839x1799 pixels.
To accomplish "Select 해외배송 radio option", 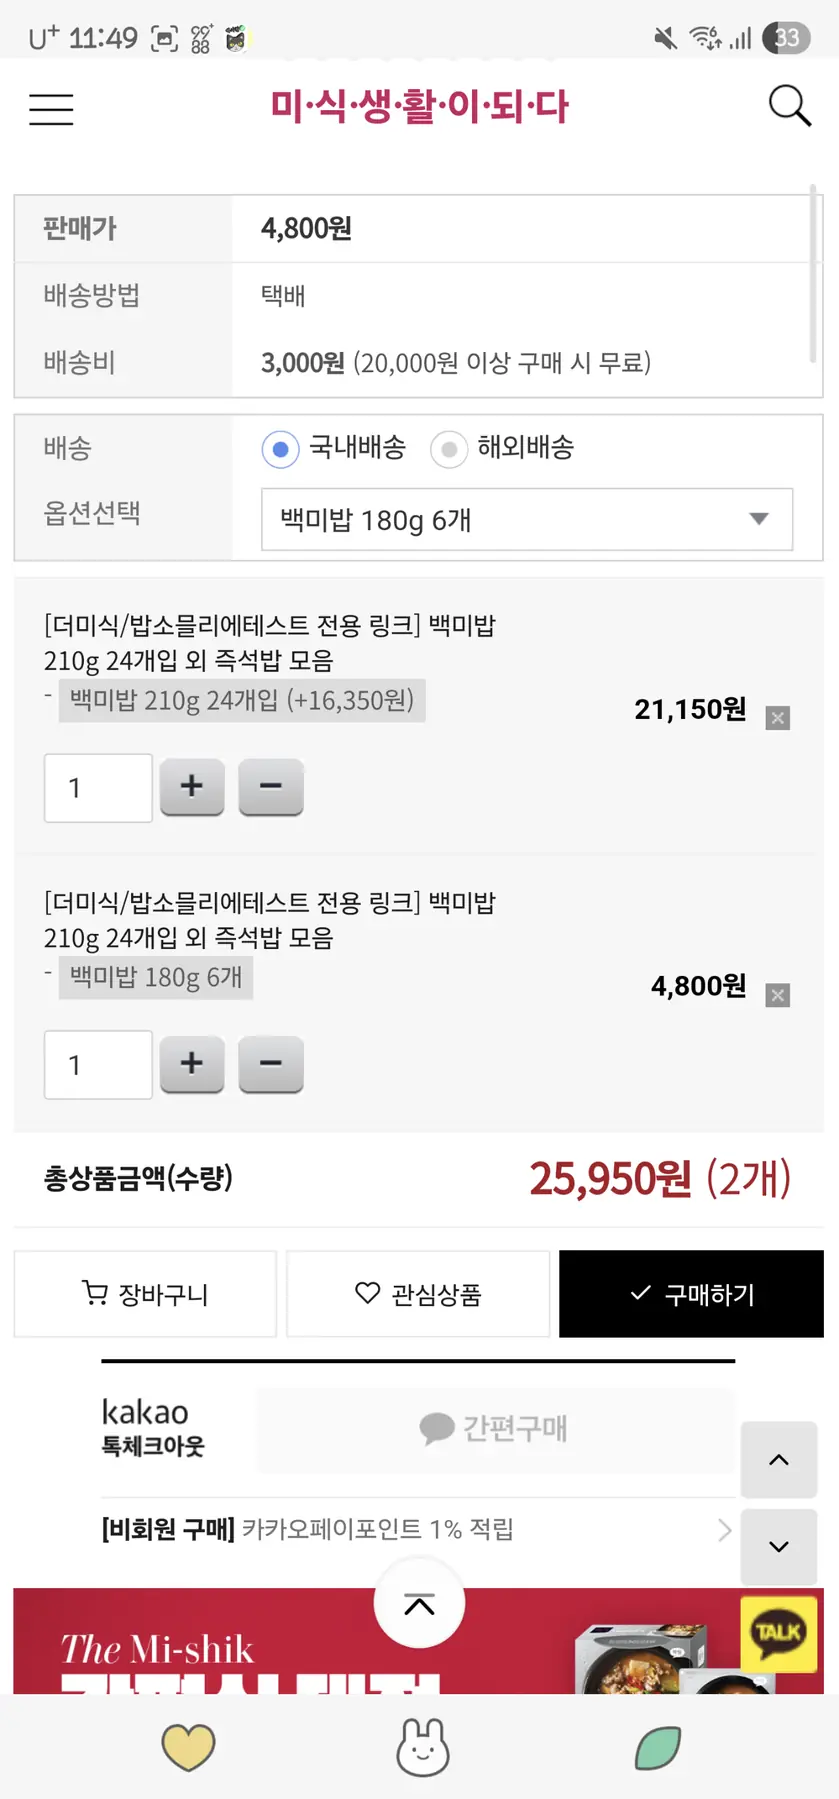I will point(449,449).
